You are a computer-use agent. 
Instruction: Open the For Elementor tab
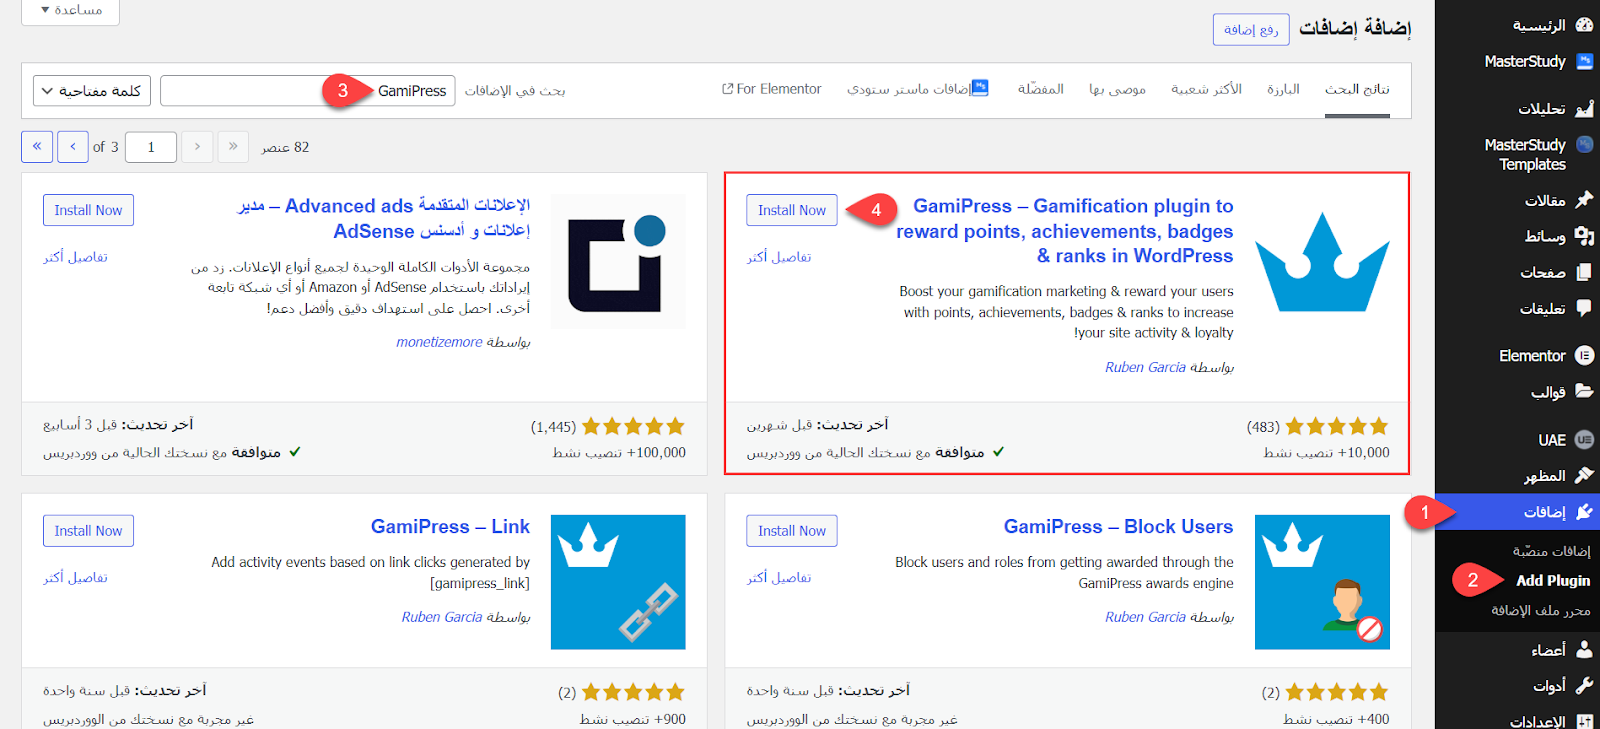click(x=772, y=89)
